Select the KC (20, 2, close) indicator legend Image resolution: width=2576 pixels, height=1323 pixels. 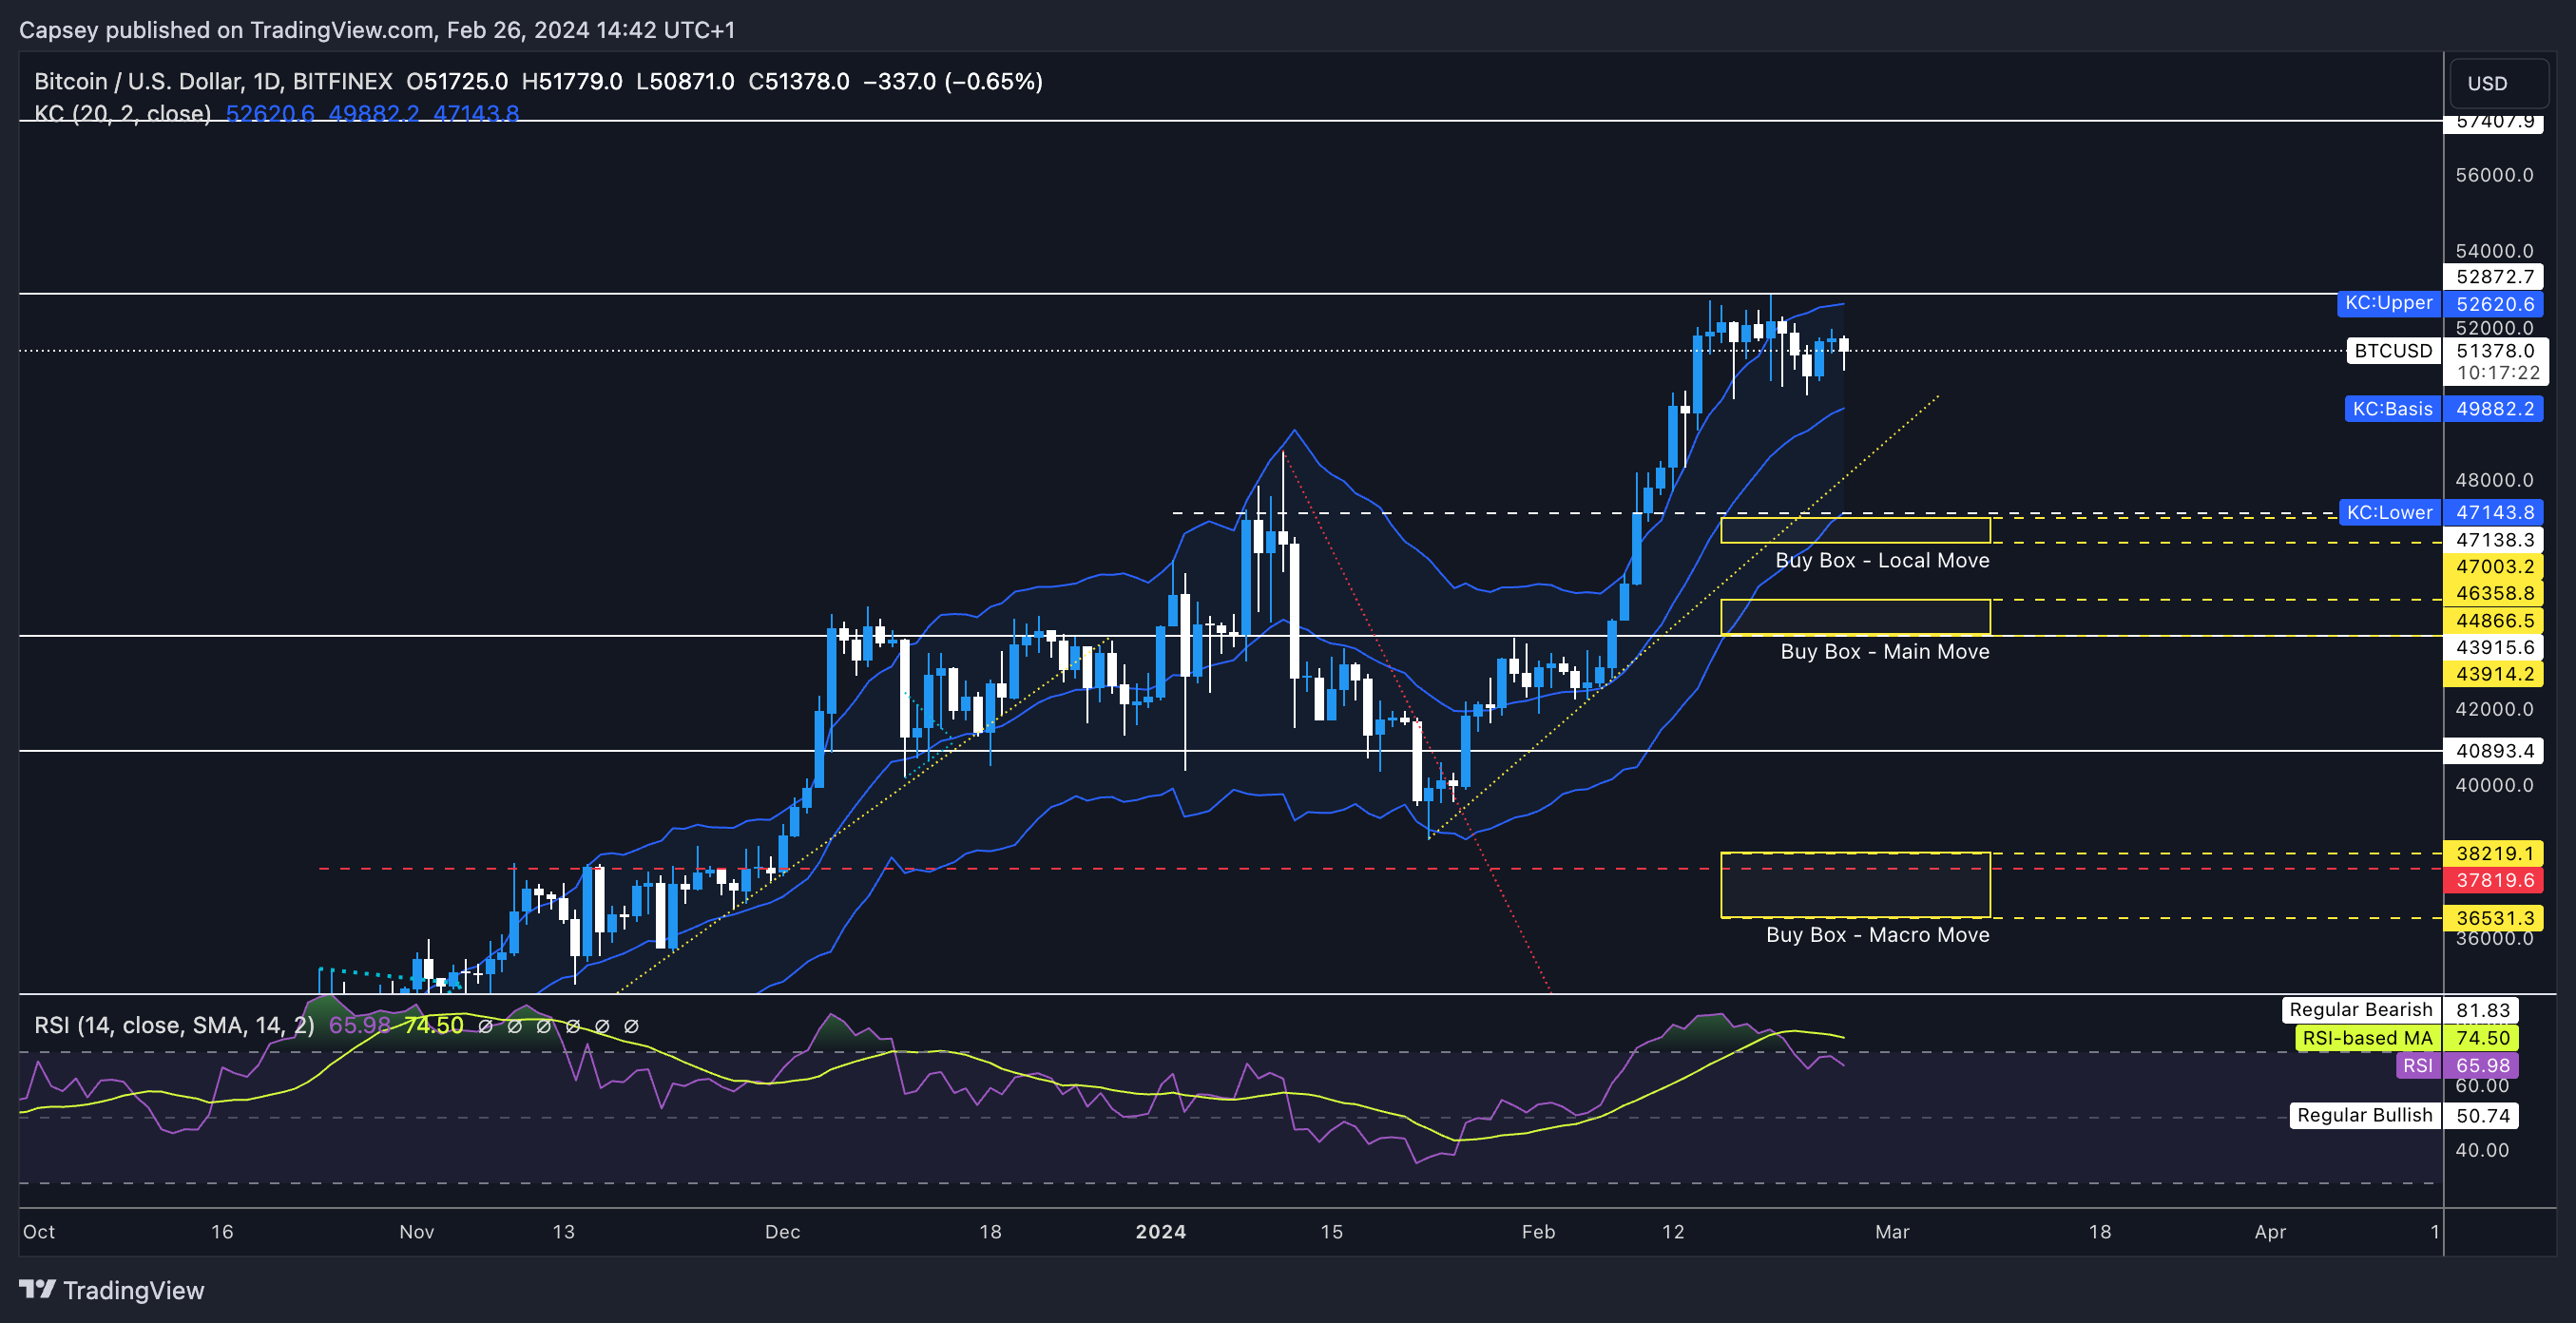tap(122, 114)
